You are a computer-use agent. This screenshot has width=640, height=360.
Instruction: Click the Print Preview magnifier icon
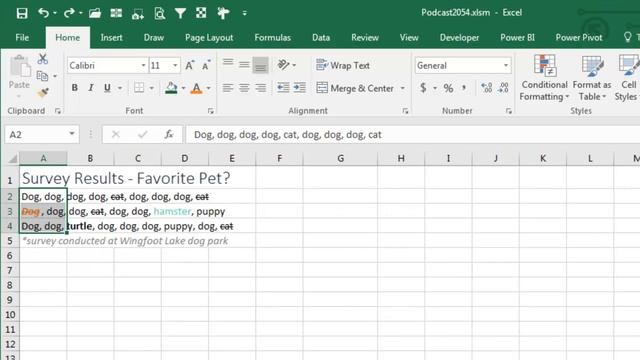[x=160, y=13]
